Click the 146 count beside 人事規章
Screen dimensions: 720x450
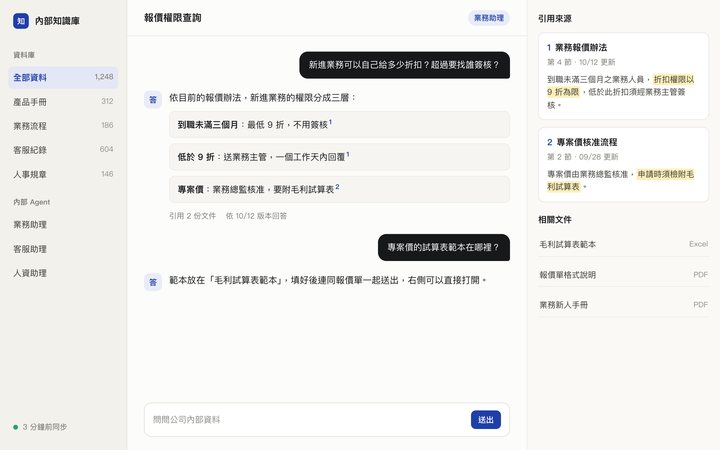click(x=107, y=174)
